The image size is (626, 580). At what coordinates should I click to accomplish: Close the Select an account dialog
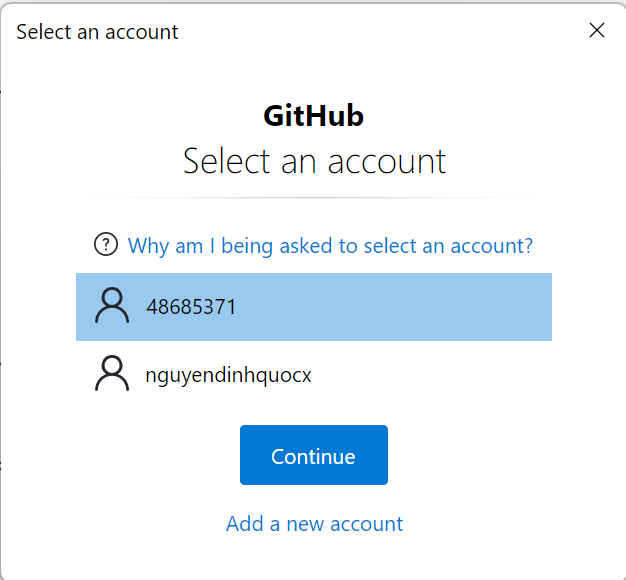[597, 30]
